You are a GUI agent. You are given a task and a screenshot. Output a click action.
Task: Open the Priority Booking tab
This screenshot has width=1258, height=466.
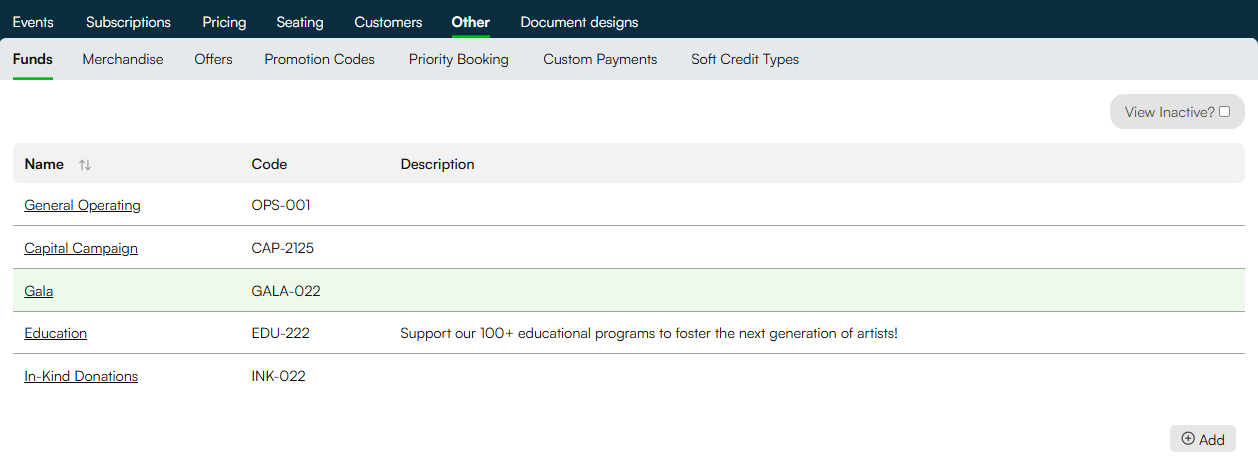459,59
